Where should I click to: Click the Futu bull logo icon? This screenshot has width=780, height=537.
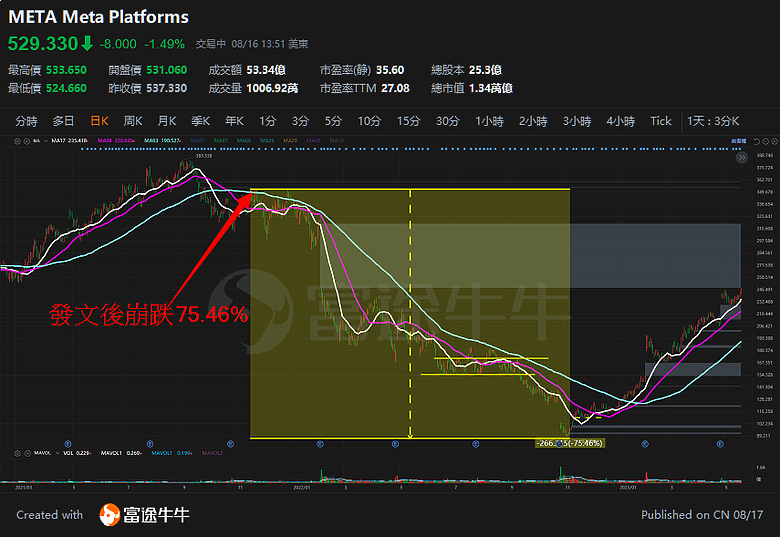pyautogui.click(x=110, y=515)
